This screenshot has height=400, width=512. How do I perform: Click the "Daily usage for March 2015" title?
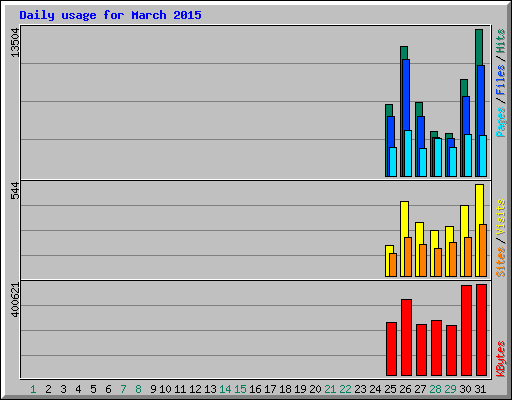click(110, 15)
